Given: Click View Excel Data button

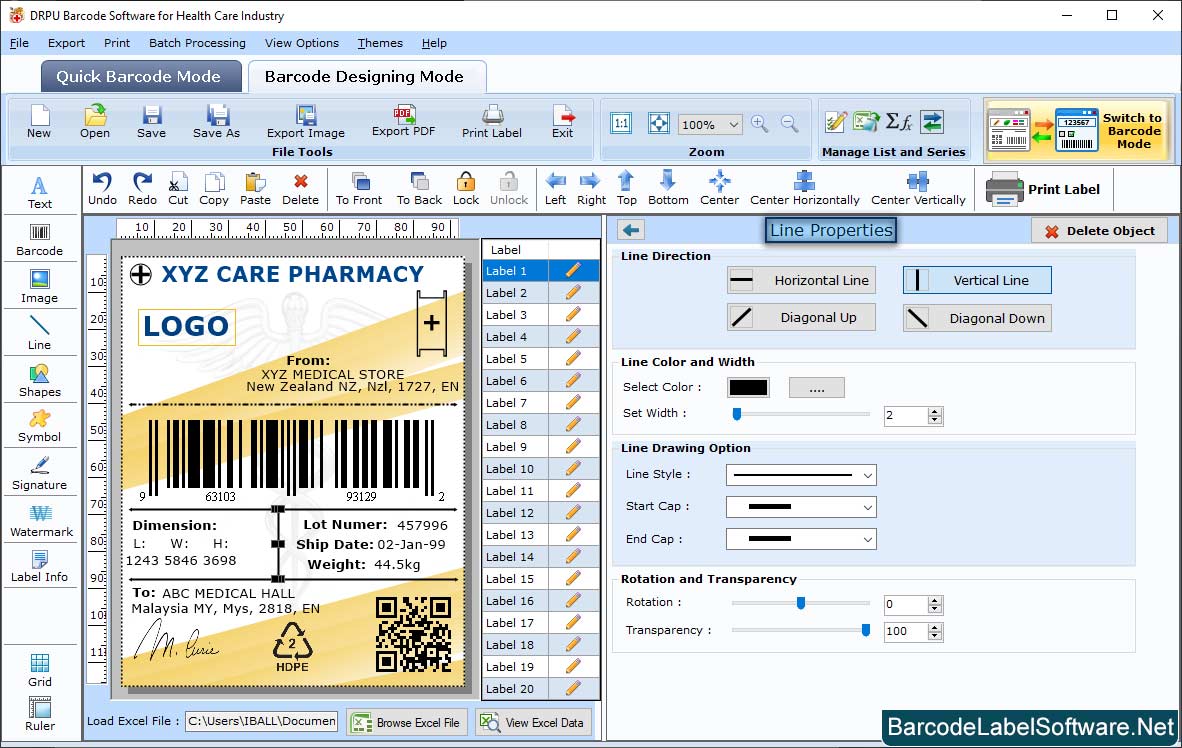Looking at the screenshot, I should [534, 722].
